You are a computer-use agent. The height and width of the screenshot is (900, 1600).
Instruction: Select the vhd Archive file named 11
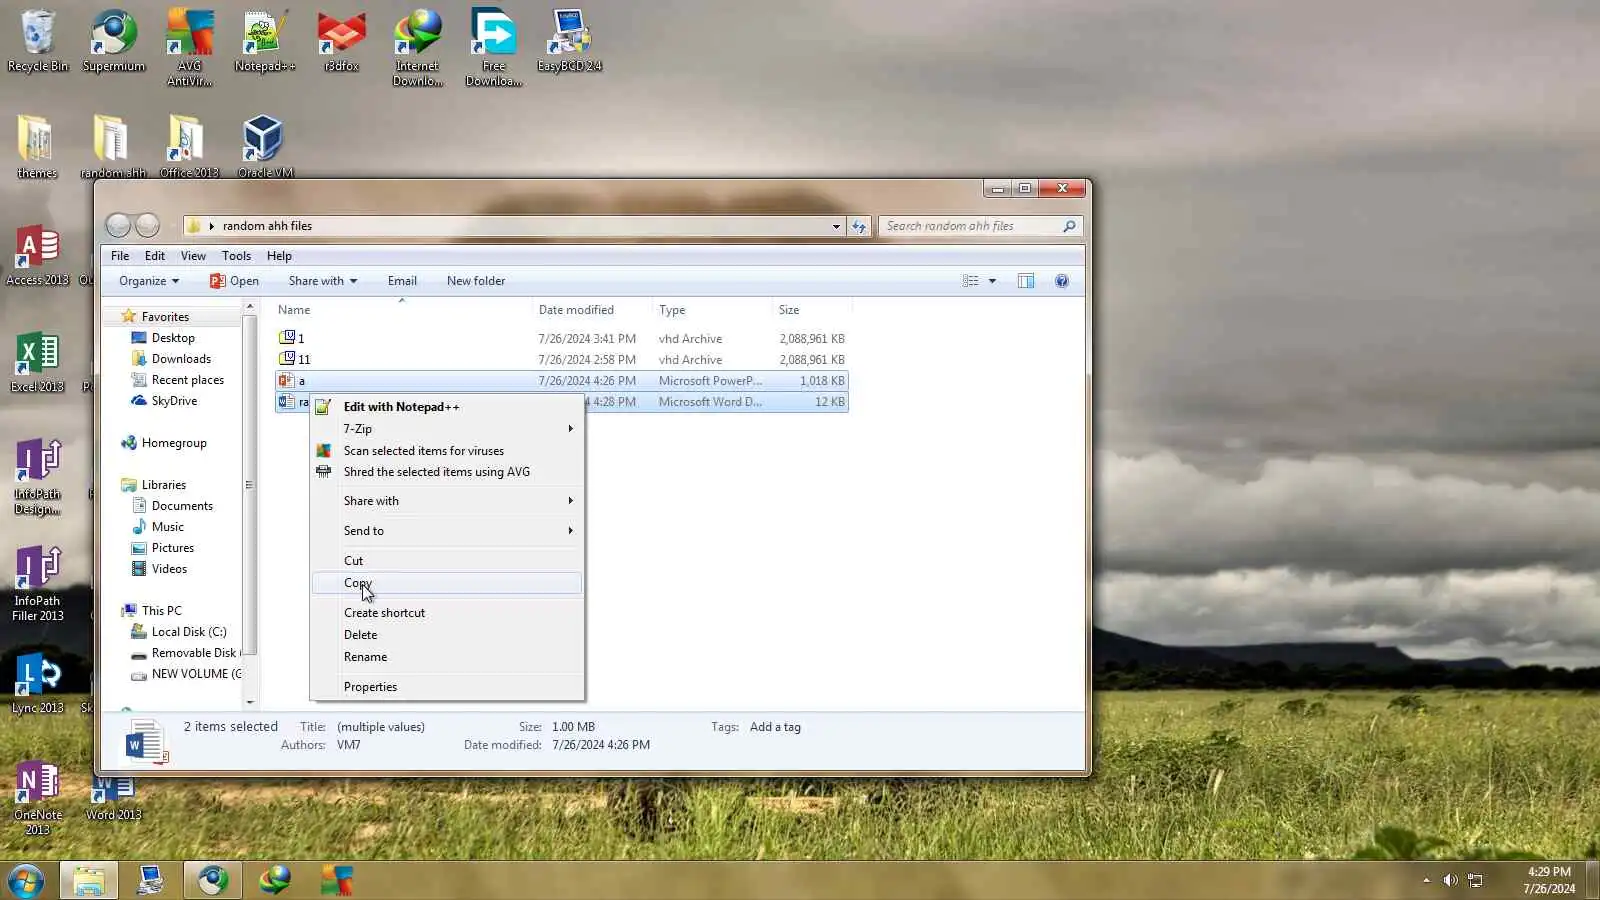tap(562, 360)
